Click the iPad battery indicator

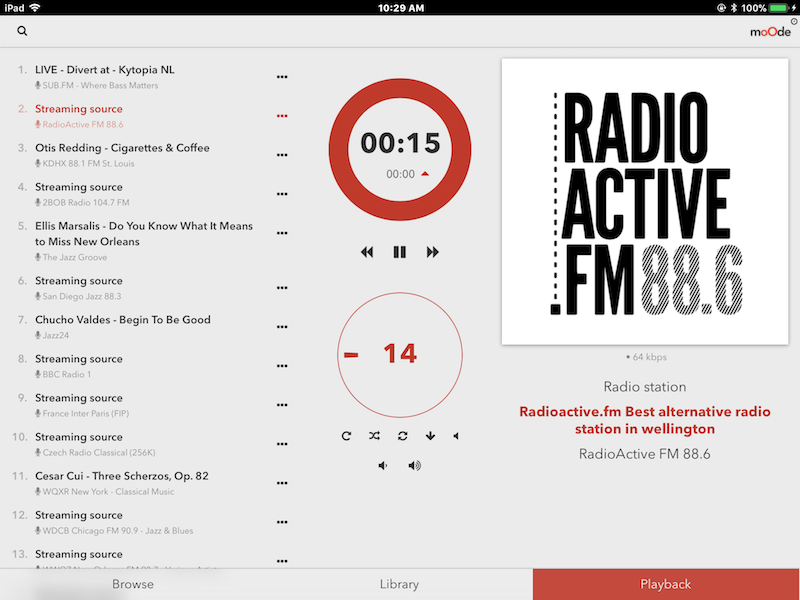click(779, 8)
